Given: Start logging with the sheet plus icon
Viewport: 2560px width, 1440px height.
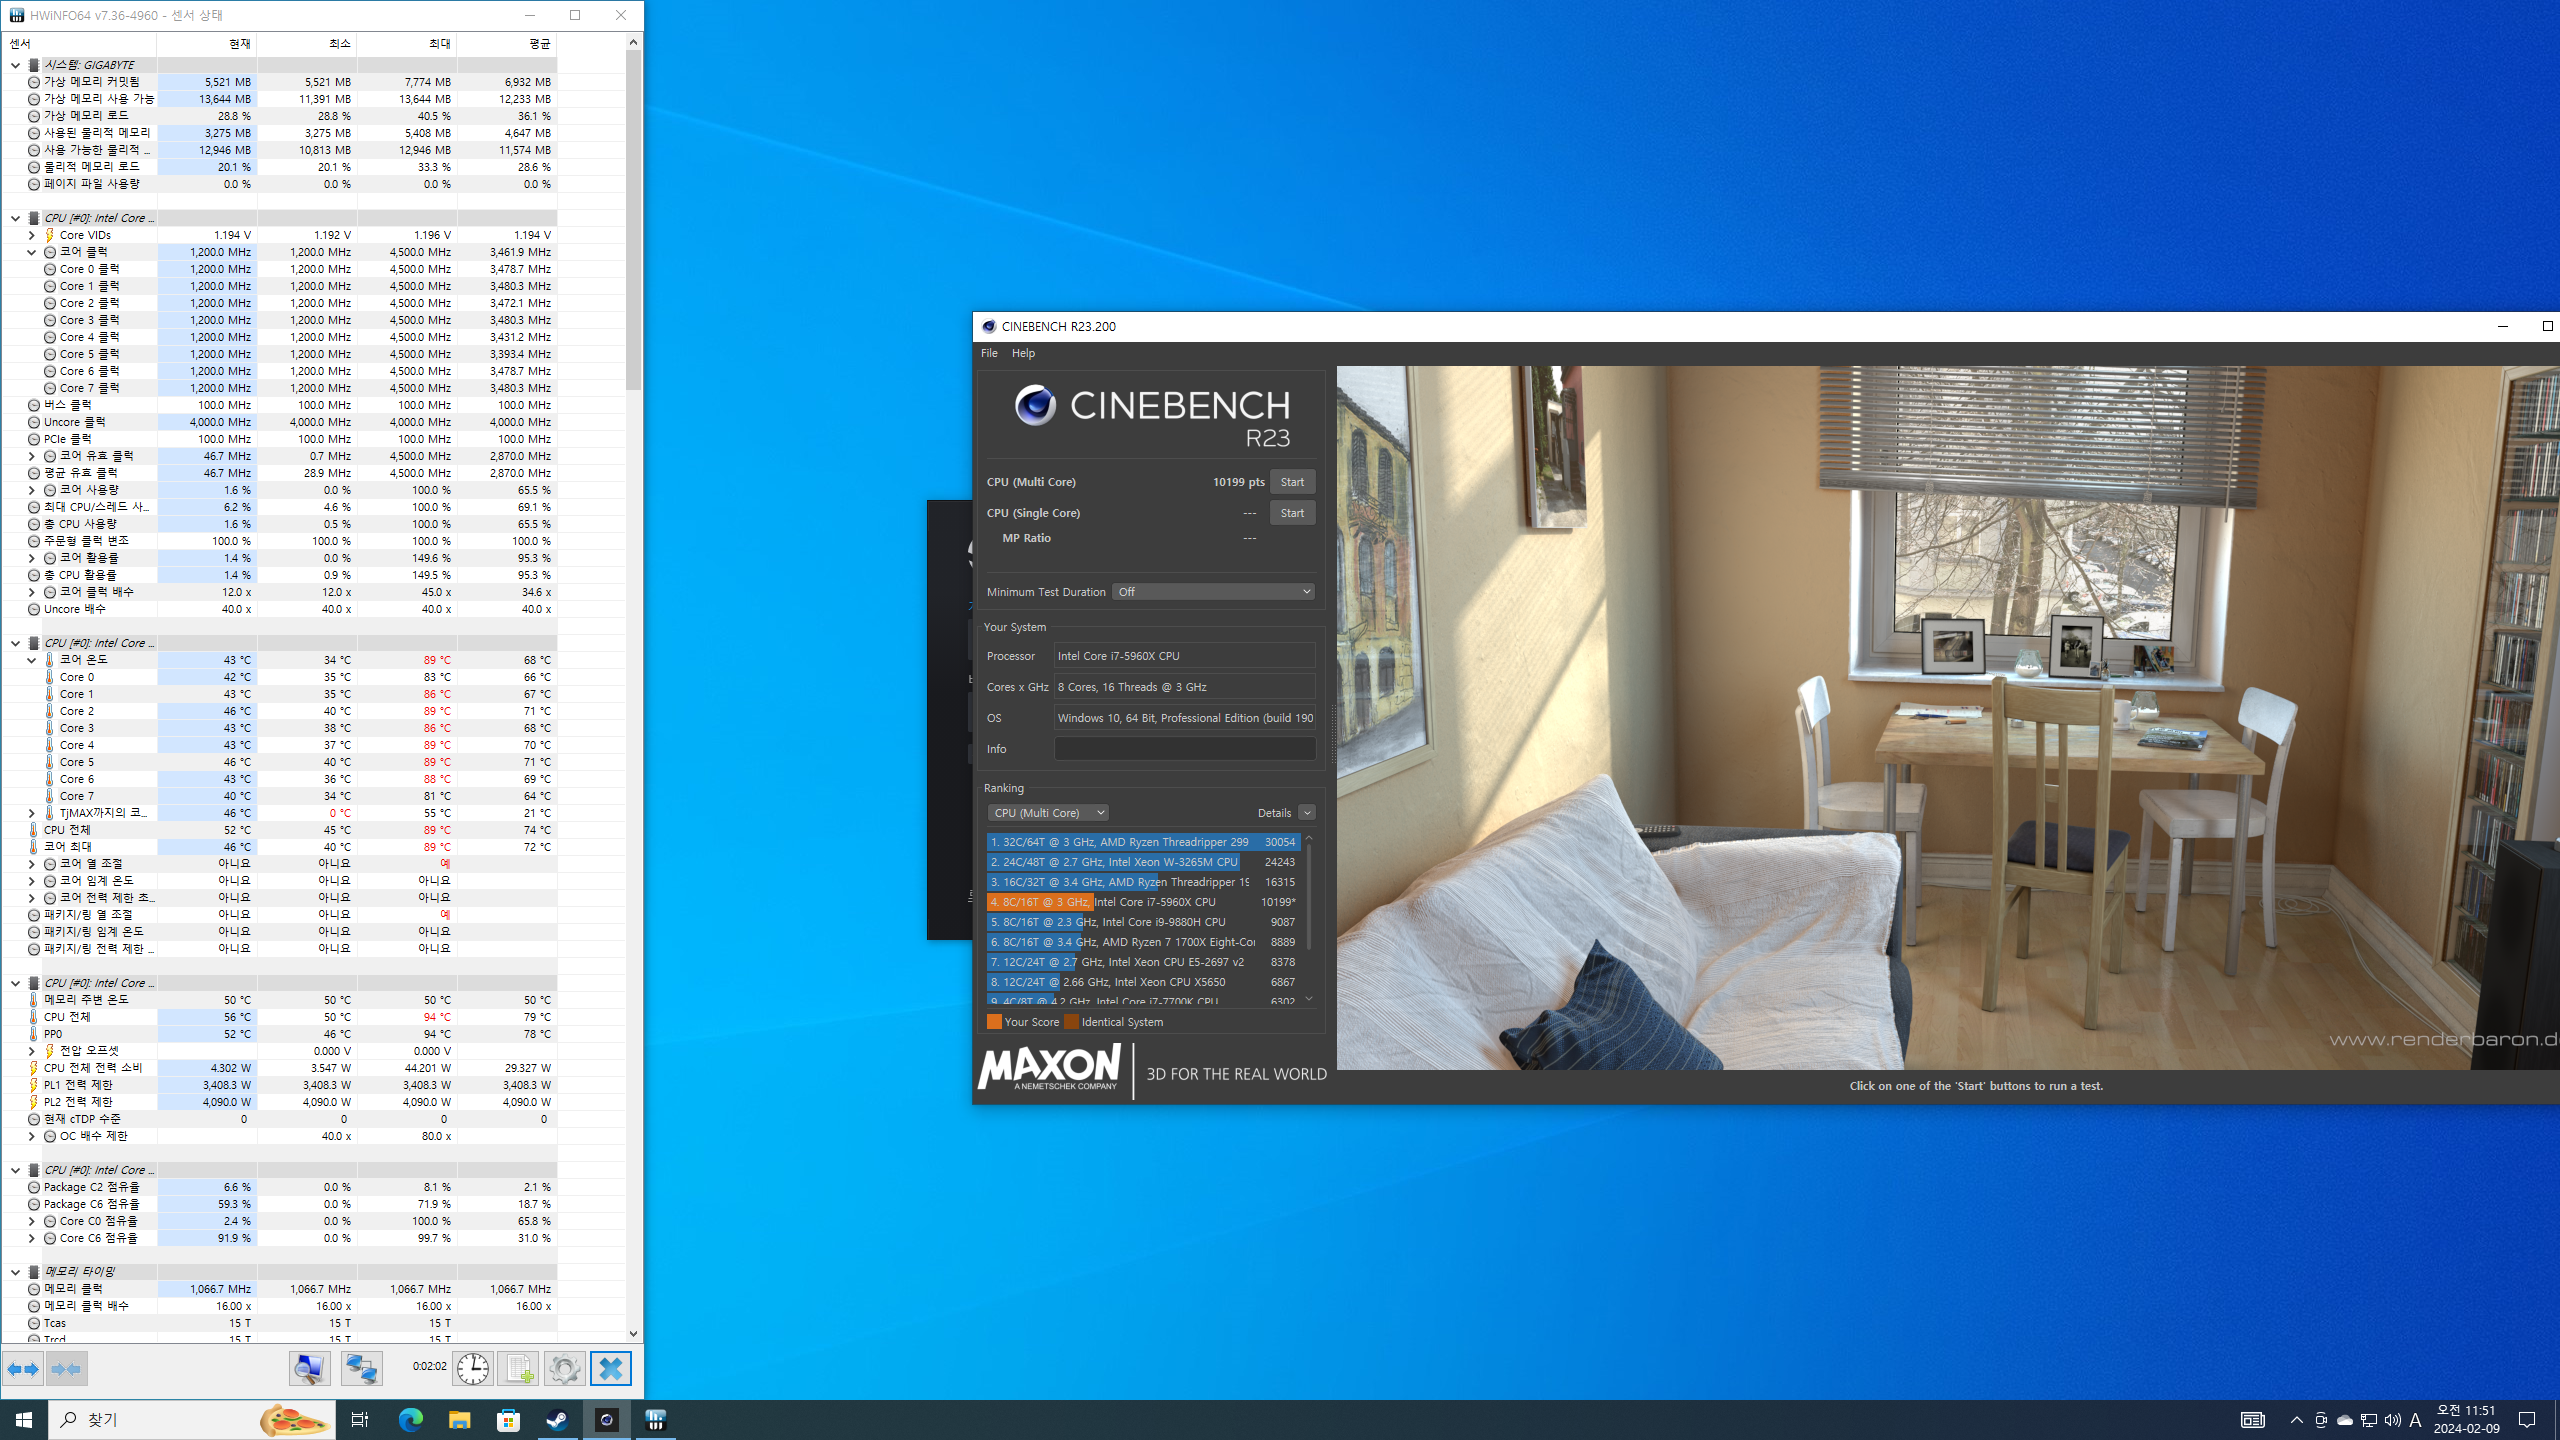Looking at the screenshot, I should [x=518, y=1368].
